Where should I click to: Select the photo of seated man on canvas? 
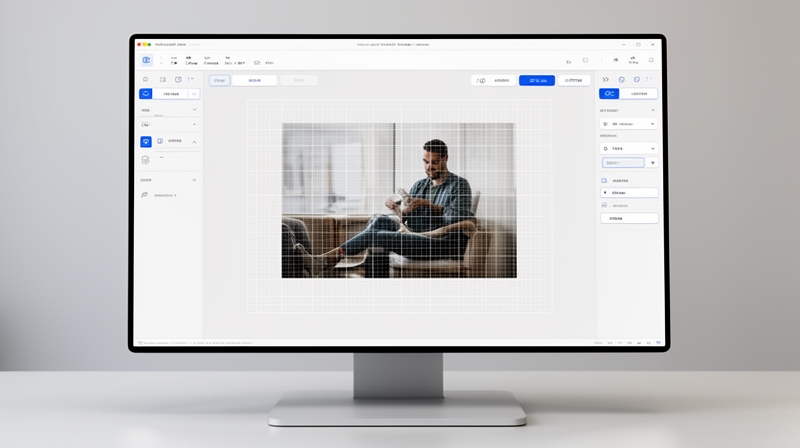tap(399, 201)
